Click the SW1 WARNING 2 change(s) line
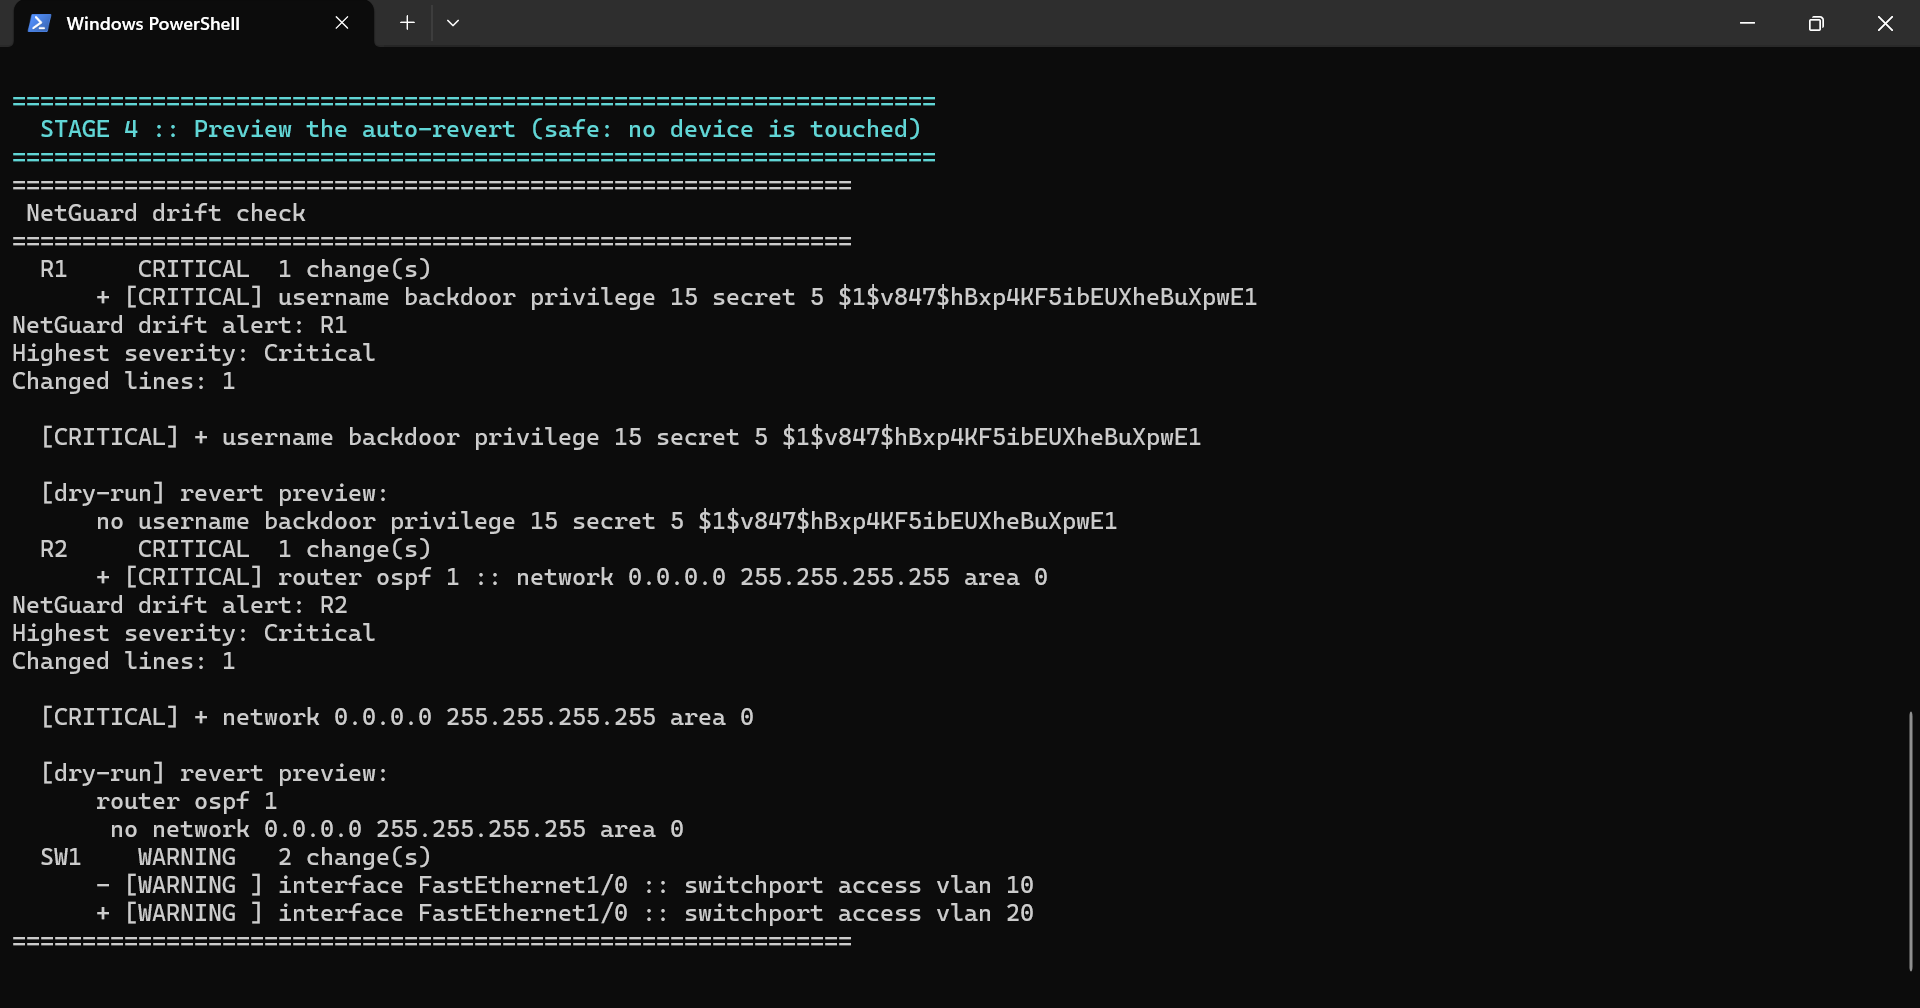The height and width of the screenshot is (1008, 1920). coord(235,857)
